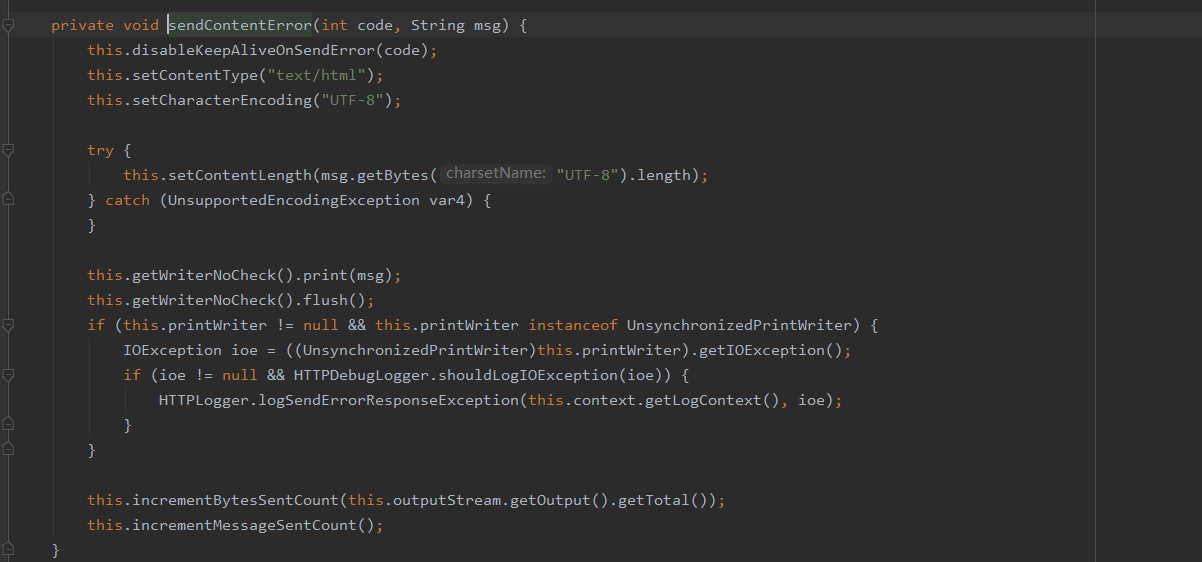Place cursor on sendContentError method name
The image size is (1202, 562).
(x=240, y=25)
